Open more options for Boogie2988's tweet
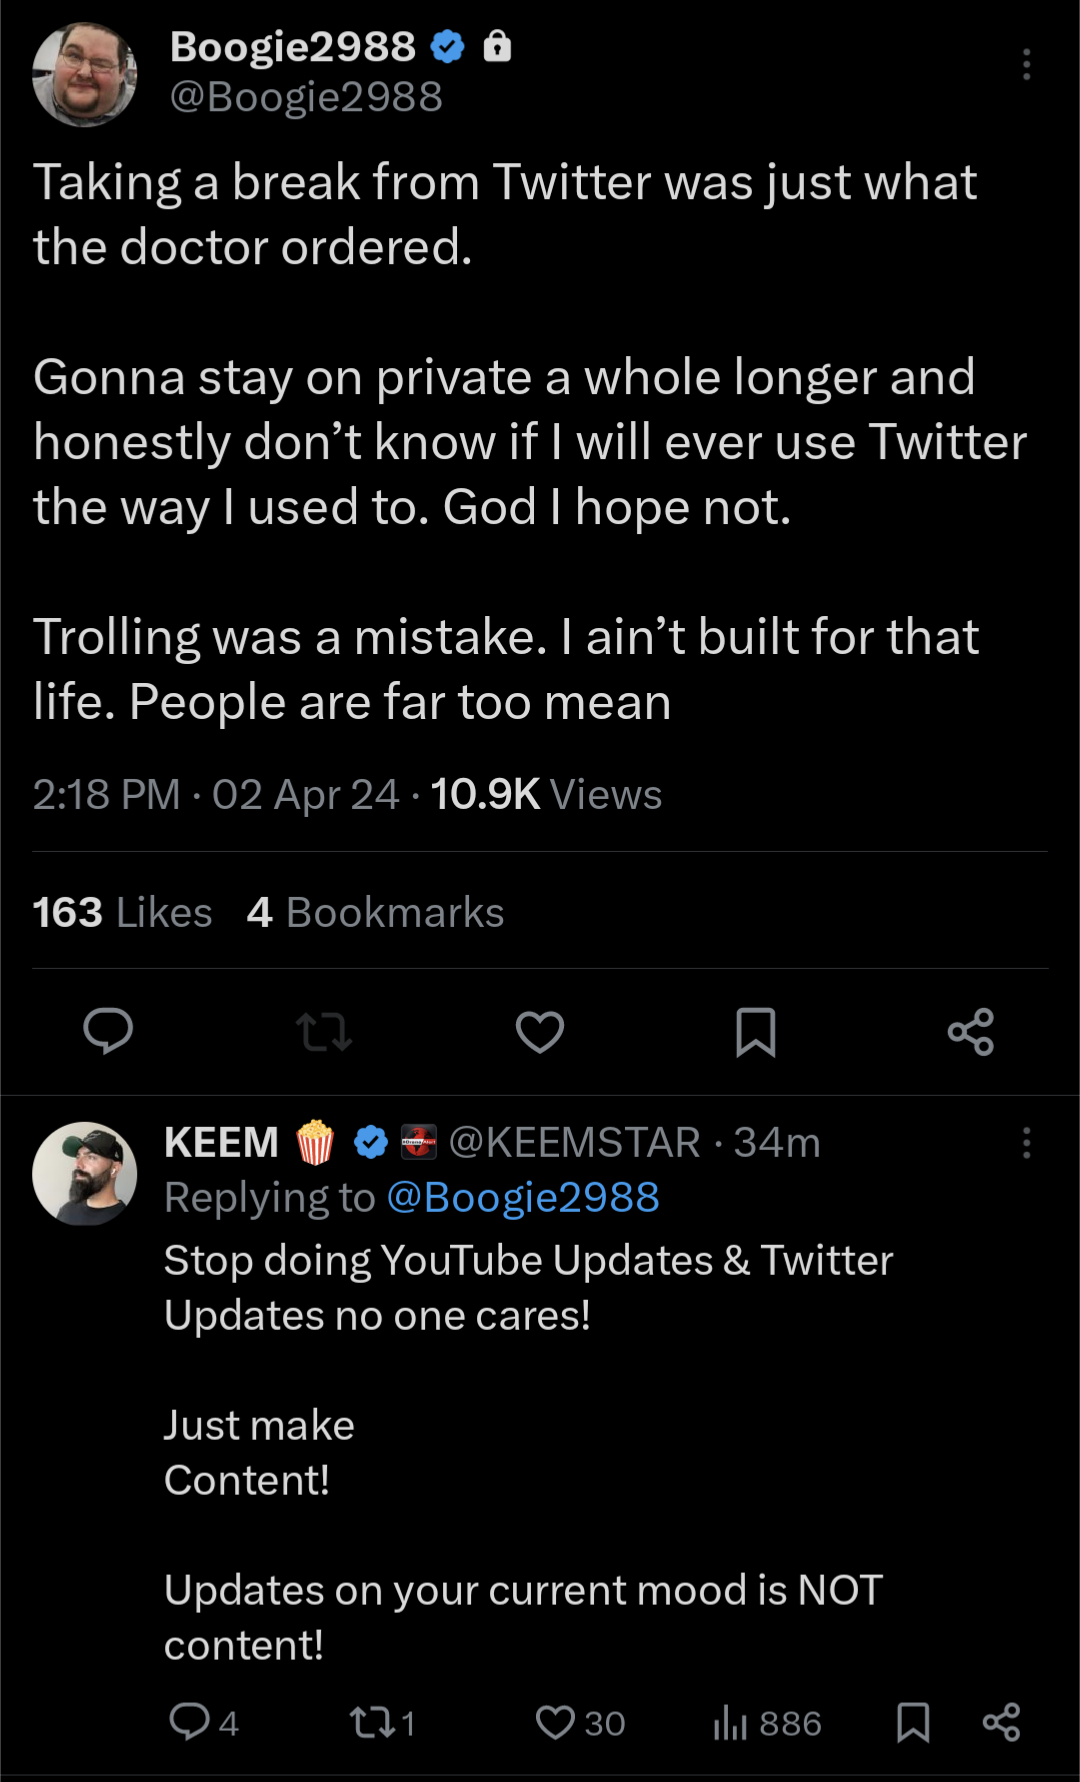1080x1782 pixels. point(1026,64)
